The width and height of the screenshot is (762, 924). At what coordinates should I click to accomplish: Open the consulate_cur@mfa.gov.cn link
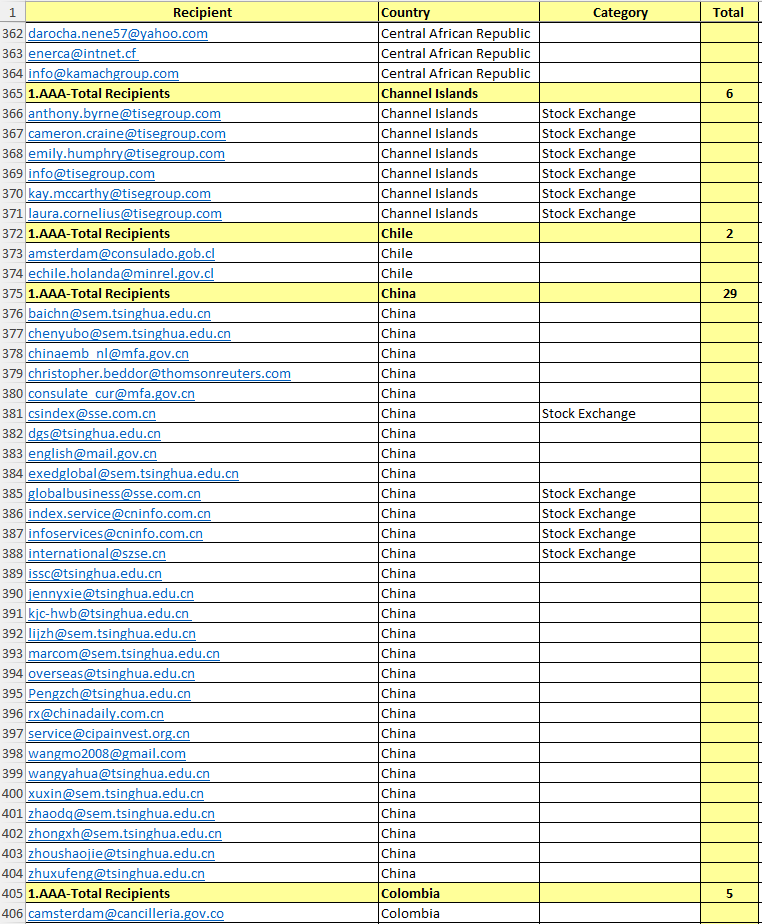tap(111, 394)
